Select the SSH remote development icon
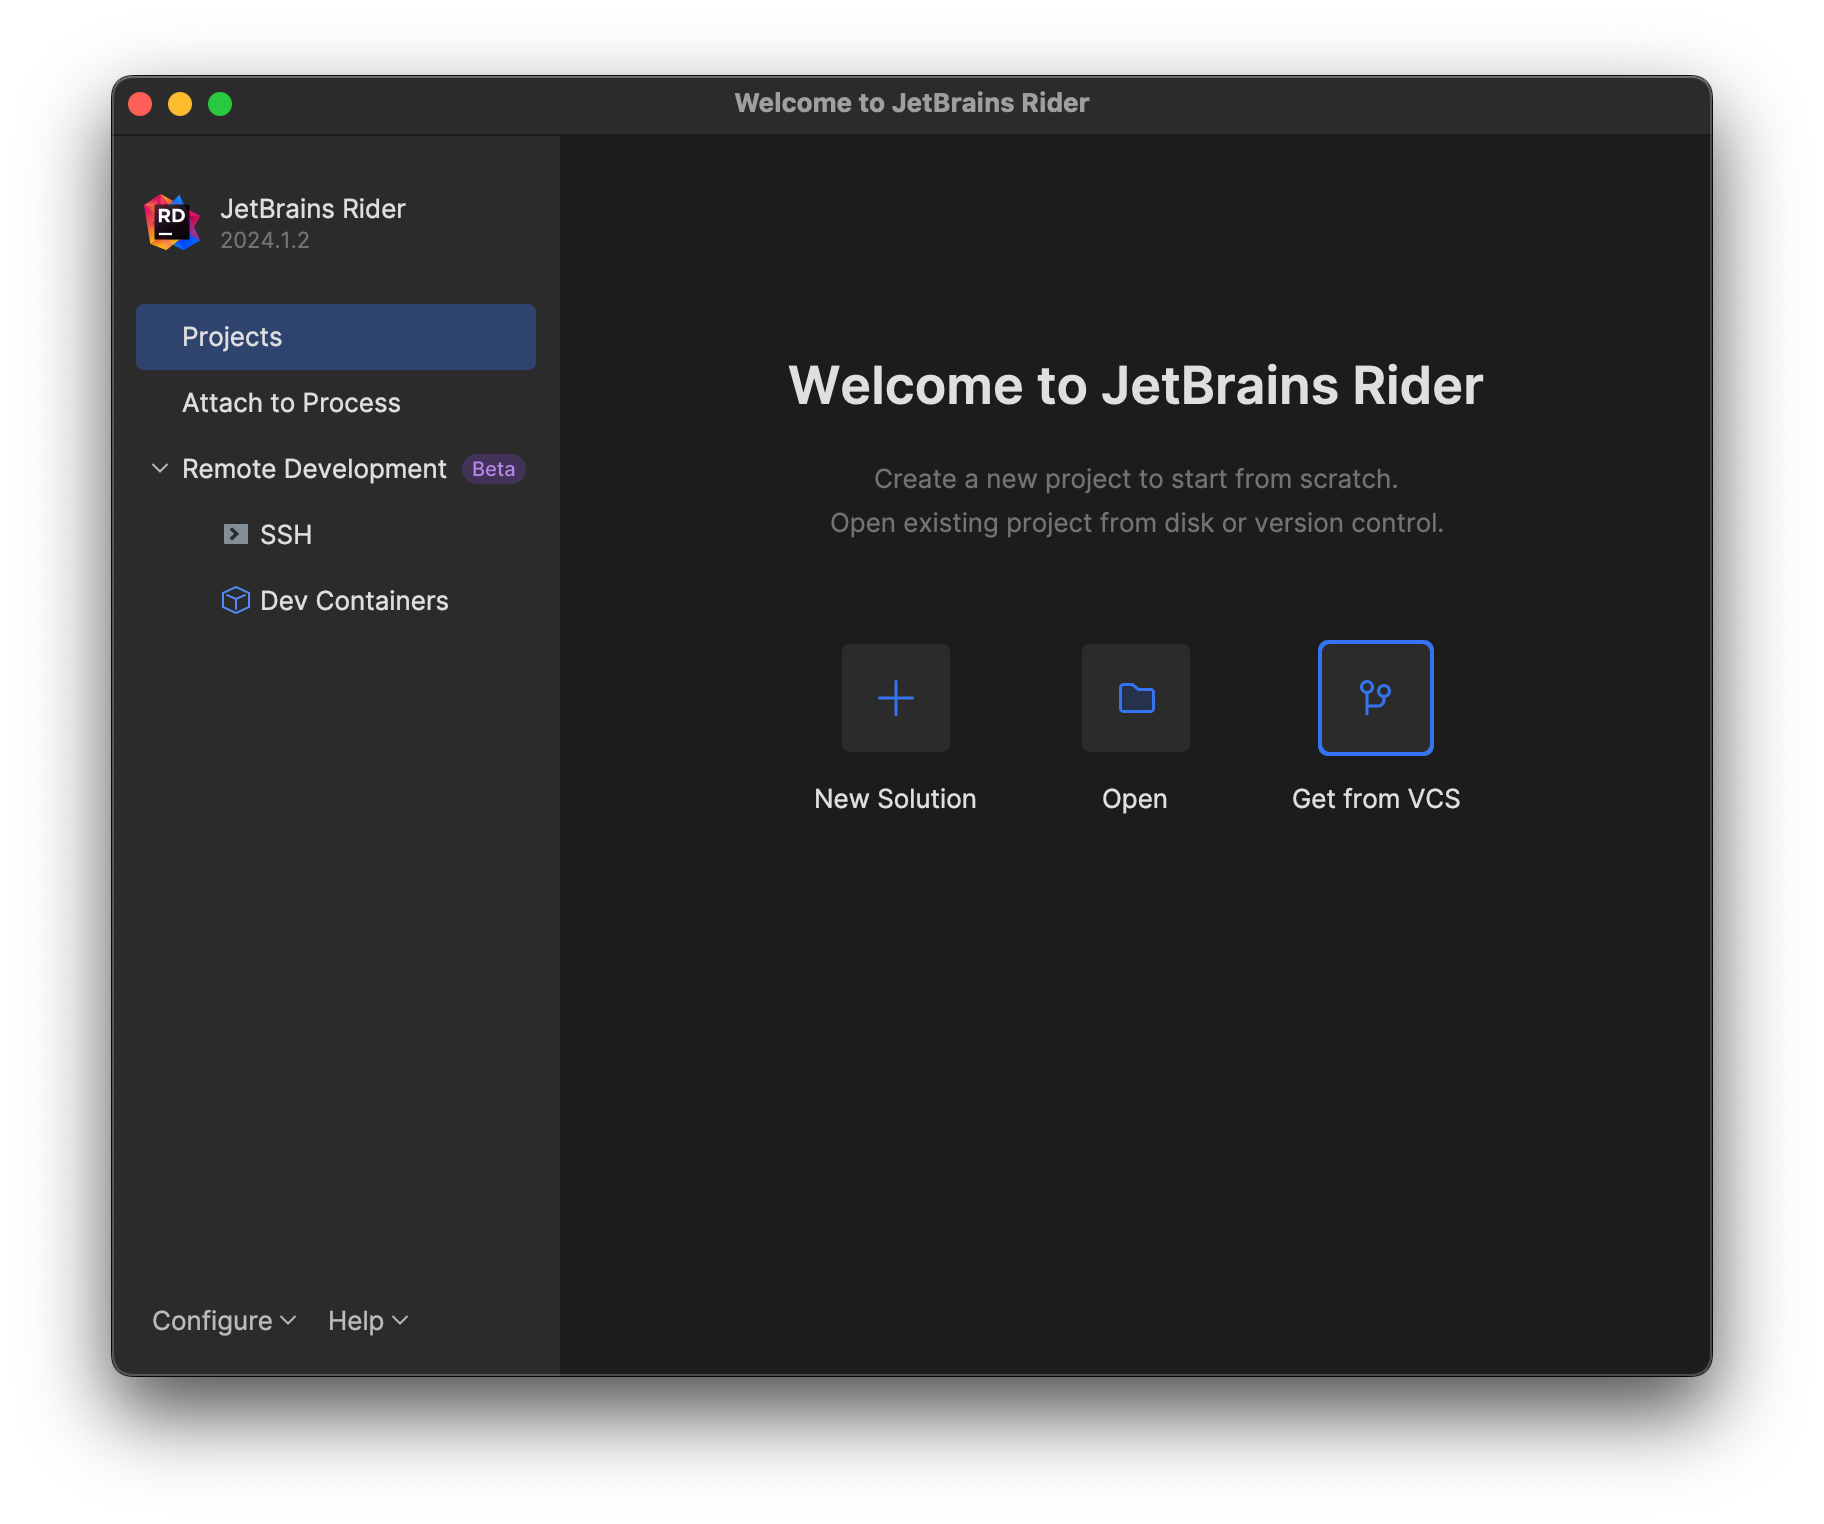The image size is (1824, 1524). pyautogui.click(x=235, y=534)
